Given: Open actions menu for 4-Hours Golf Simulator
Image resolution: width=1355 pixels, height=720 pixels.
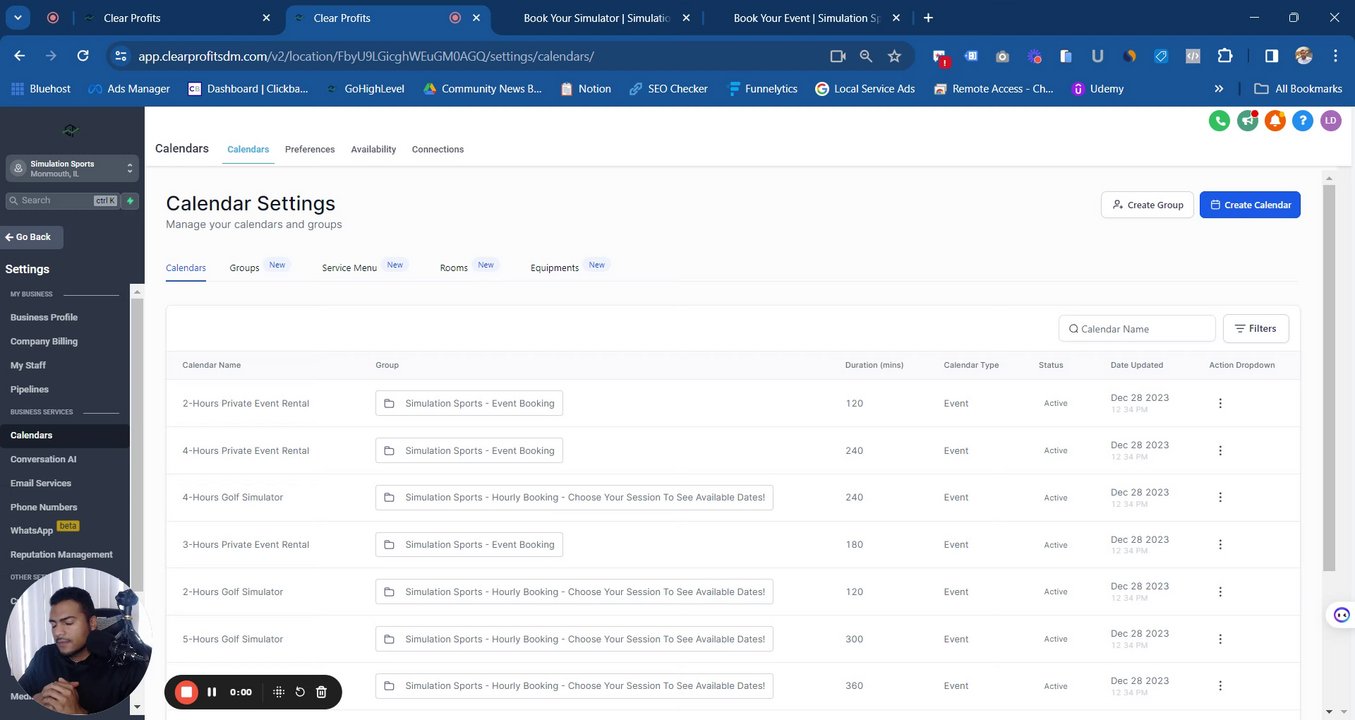Looking at the screenshot, I should coord(1220,497).
